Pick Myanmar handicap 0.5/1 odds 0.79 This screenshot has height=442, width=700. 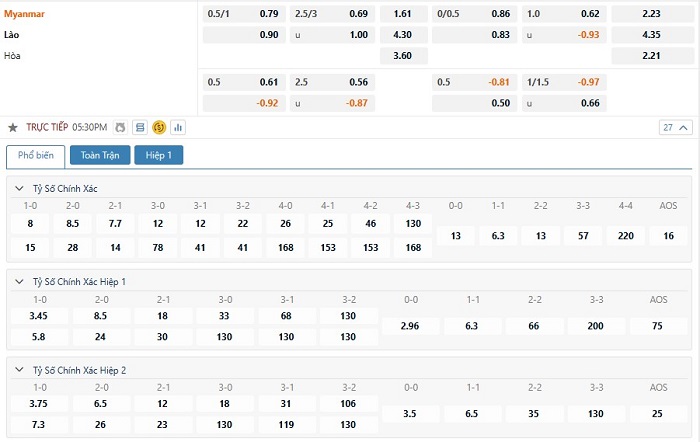[244, 14]
